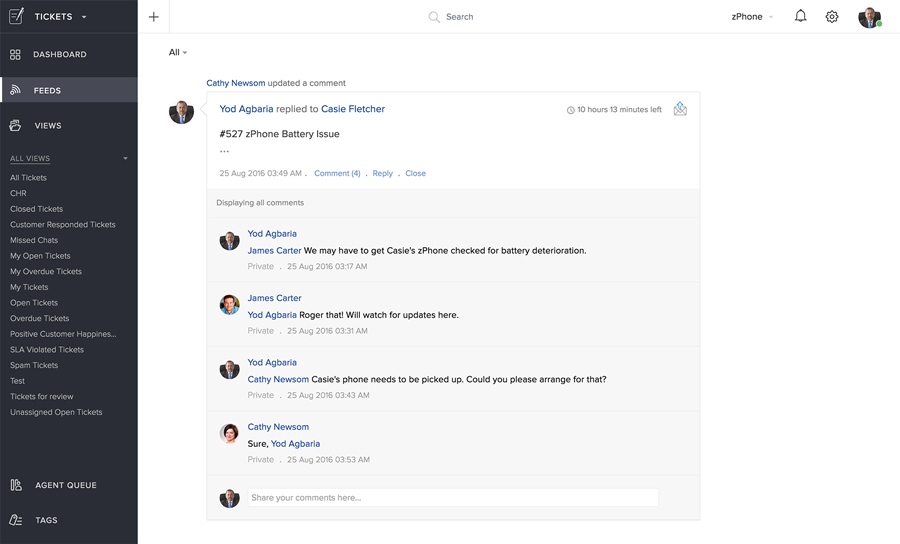Click the mail icon on ticket #527

[680, 109]
